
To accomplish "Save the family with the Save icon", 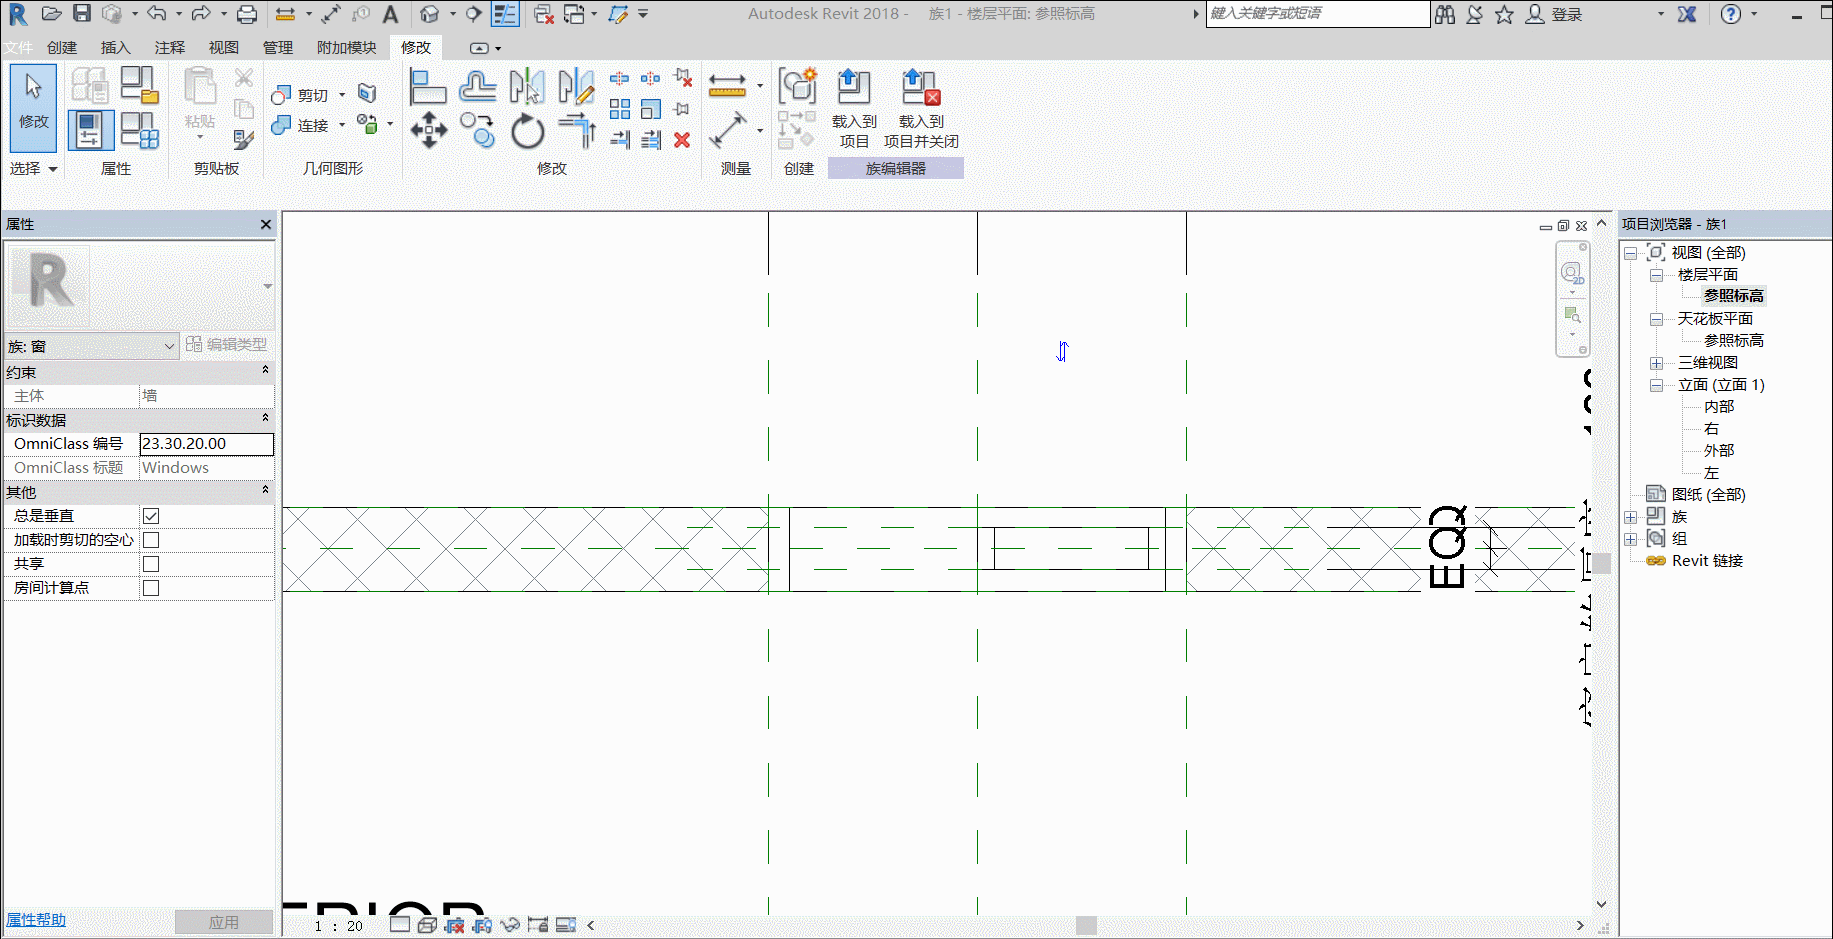I will click(82, 14).
